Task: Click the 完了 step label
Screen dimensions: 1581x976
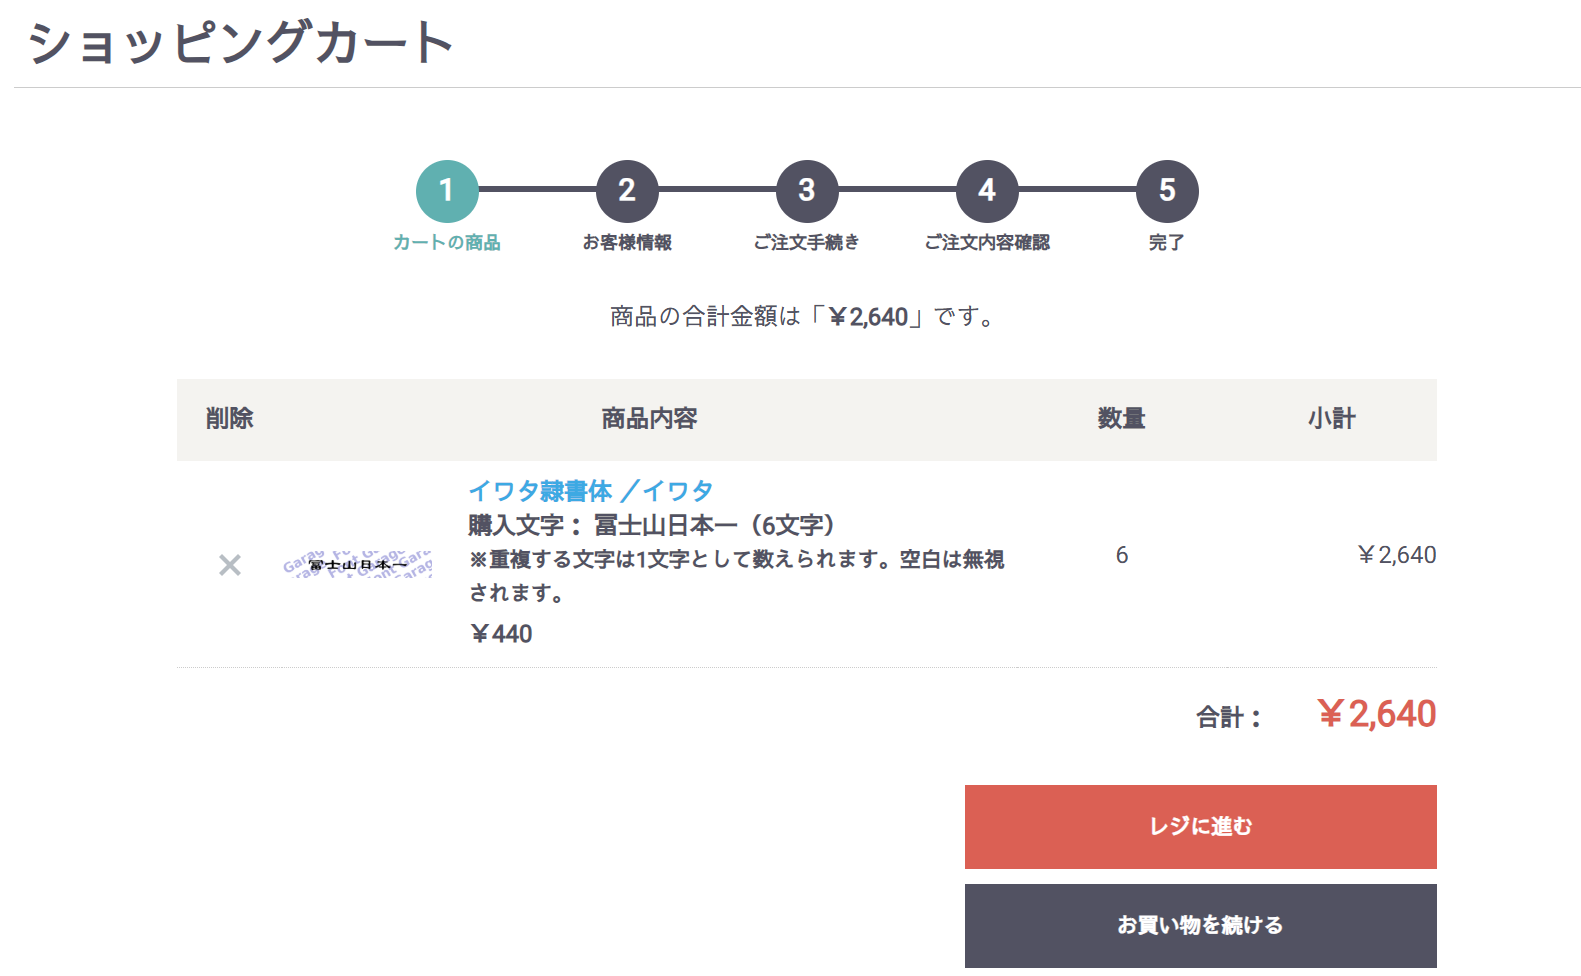Action: click(x=1167, y=243)
